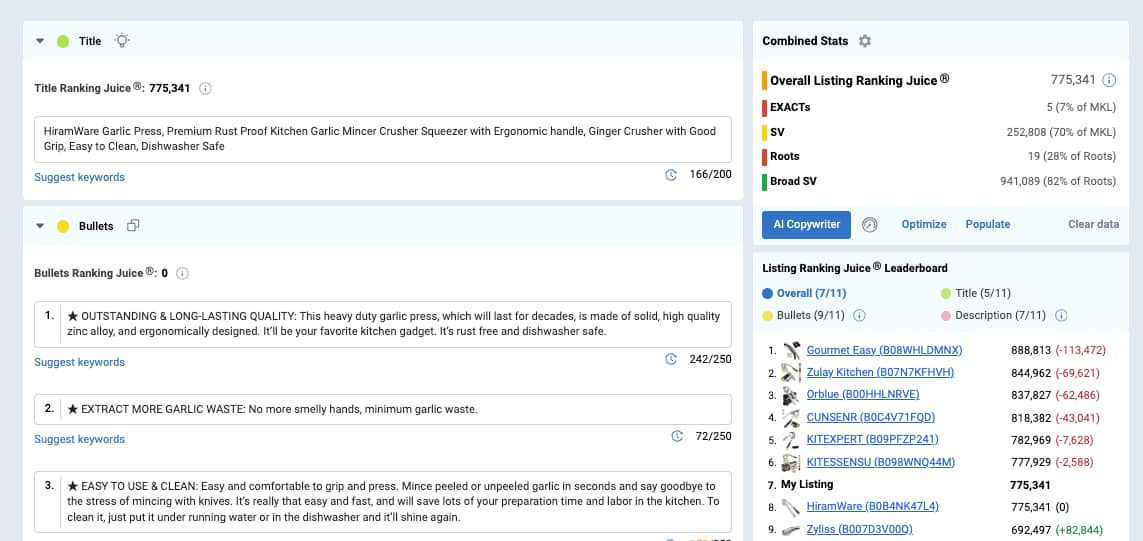Select Title (5/11) leaderboard view
1143x541 pixels.
point(976,294)
